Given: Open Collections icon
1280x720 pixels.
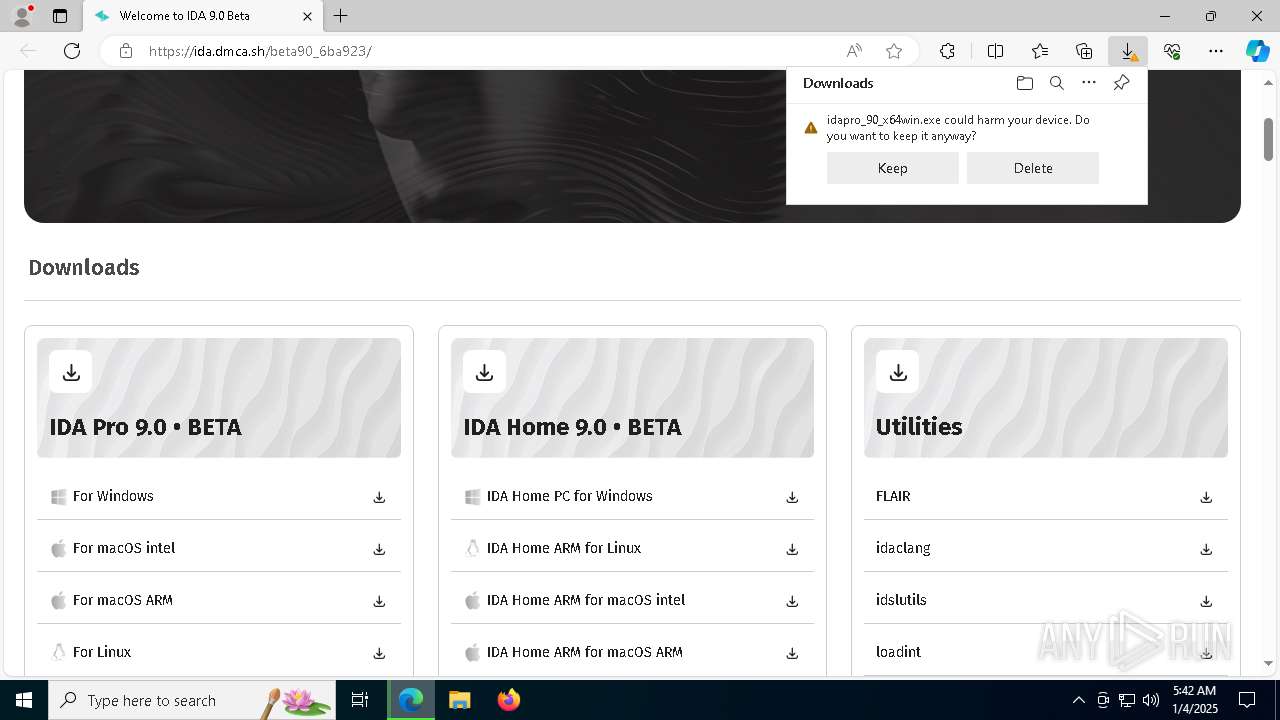Looking at the screenshot, I should click(x=1084, y=51).
